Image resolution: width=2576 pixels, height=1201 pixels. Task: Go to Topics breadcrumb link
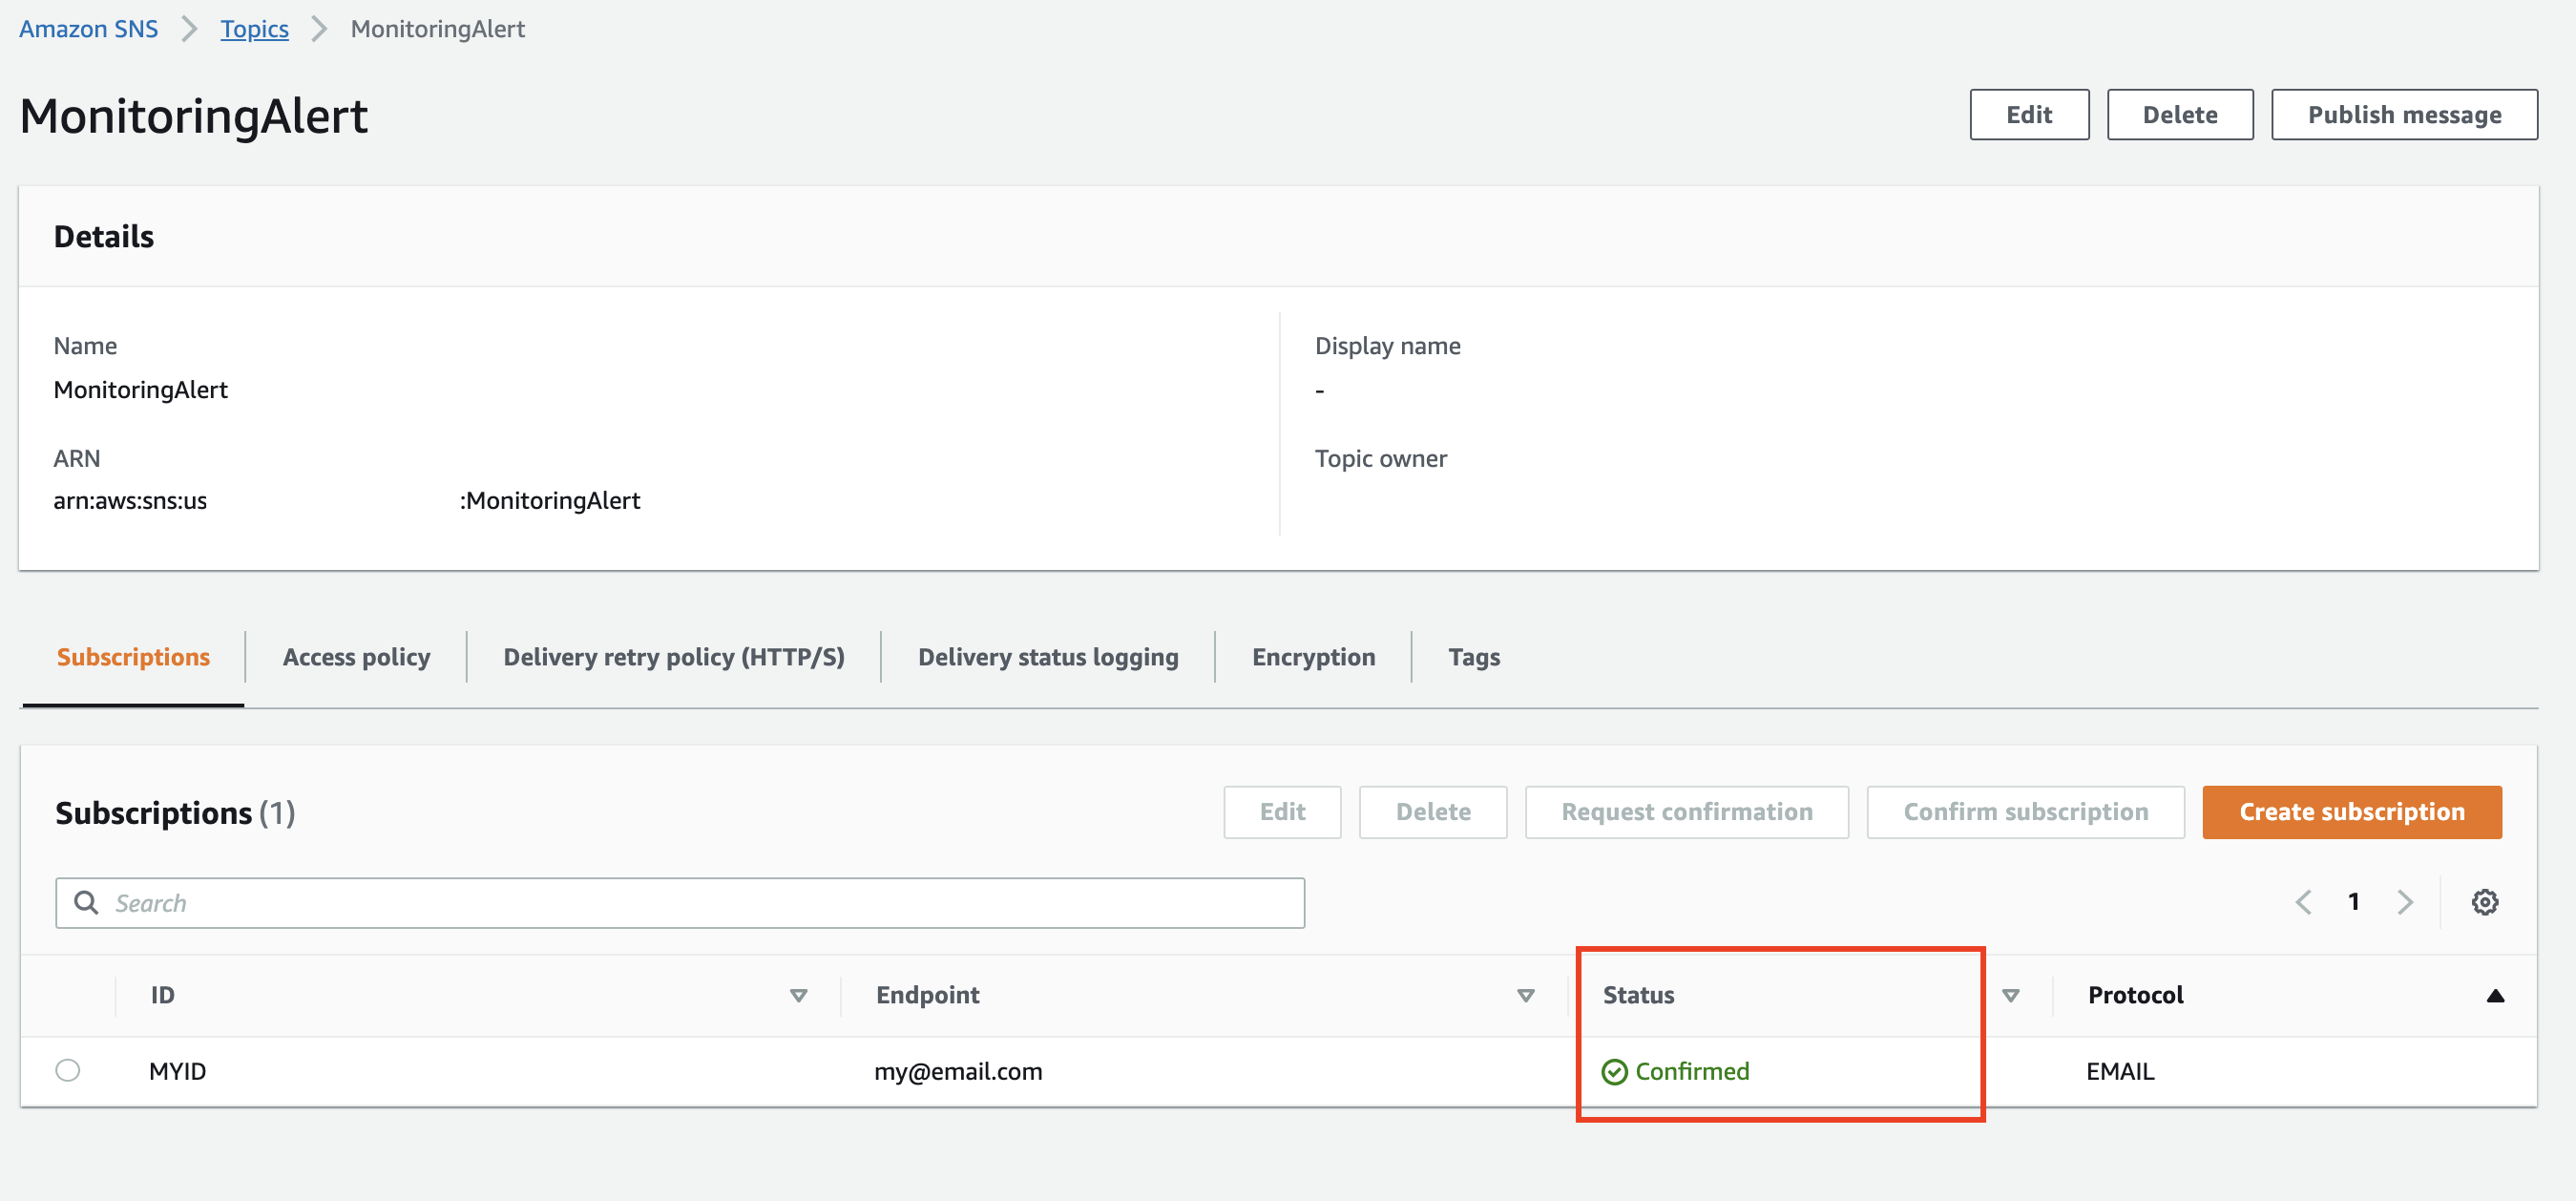click(254, 29)
